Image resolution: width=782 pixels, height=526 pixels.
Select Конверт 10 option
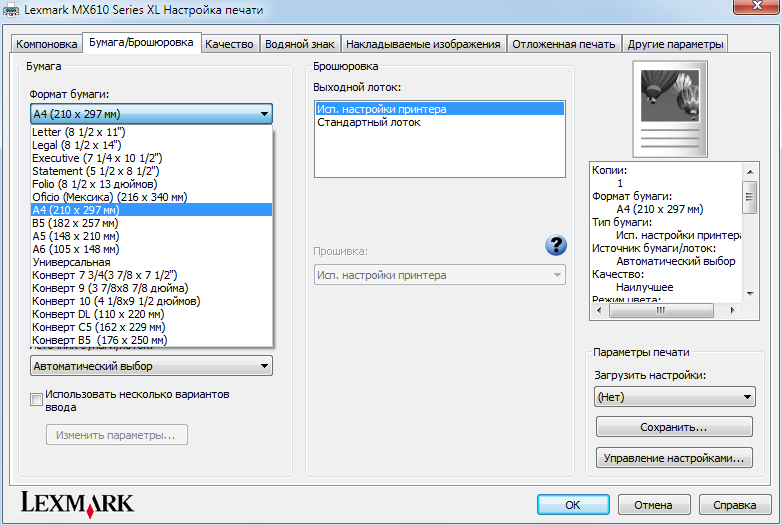tap(152, 301)
